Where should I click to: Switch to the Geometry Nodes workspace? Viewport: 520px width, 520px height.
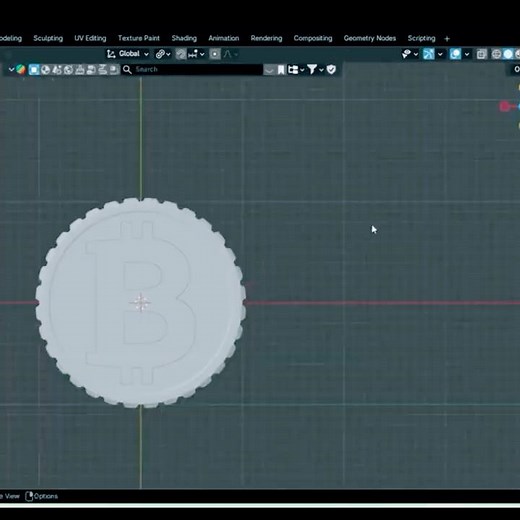click(370, 38)
